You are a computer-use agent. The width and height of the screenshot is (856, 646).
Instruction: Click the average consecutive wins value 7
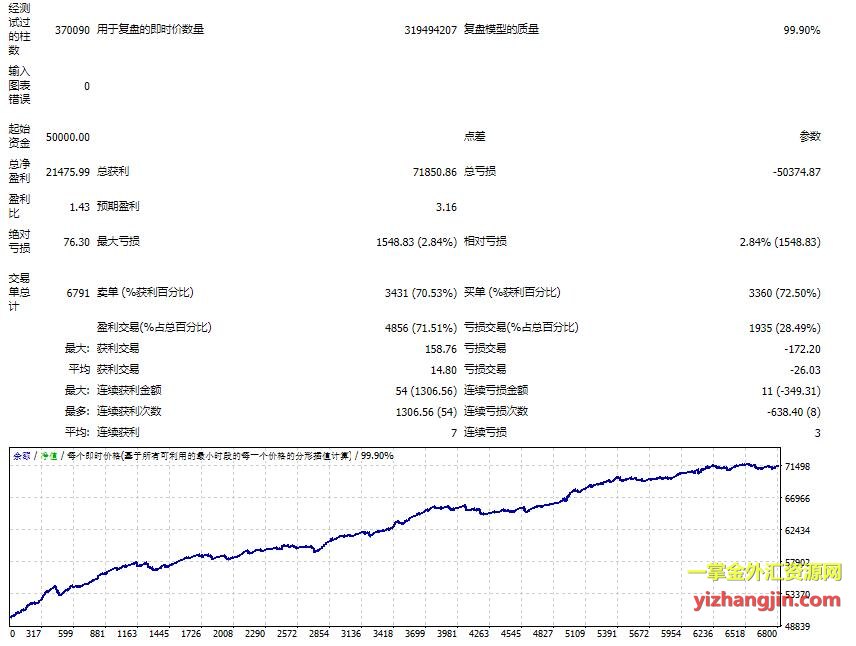pyautogui.click(x=454, y=433)
